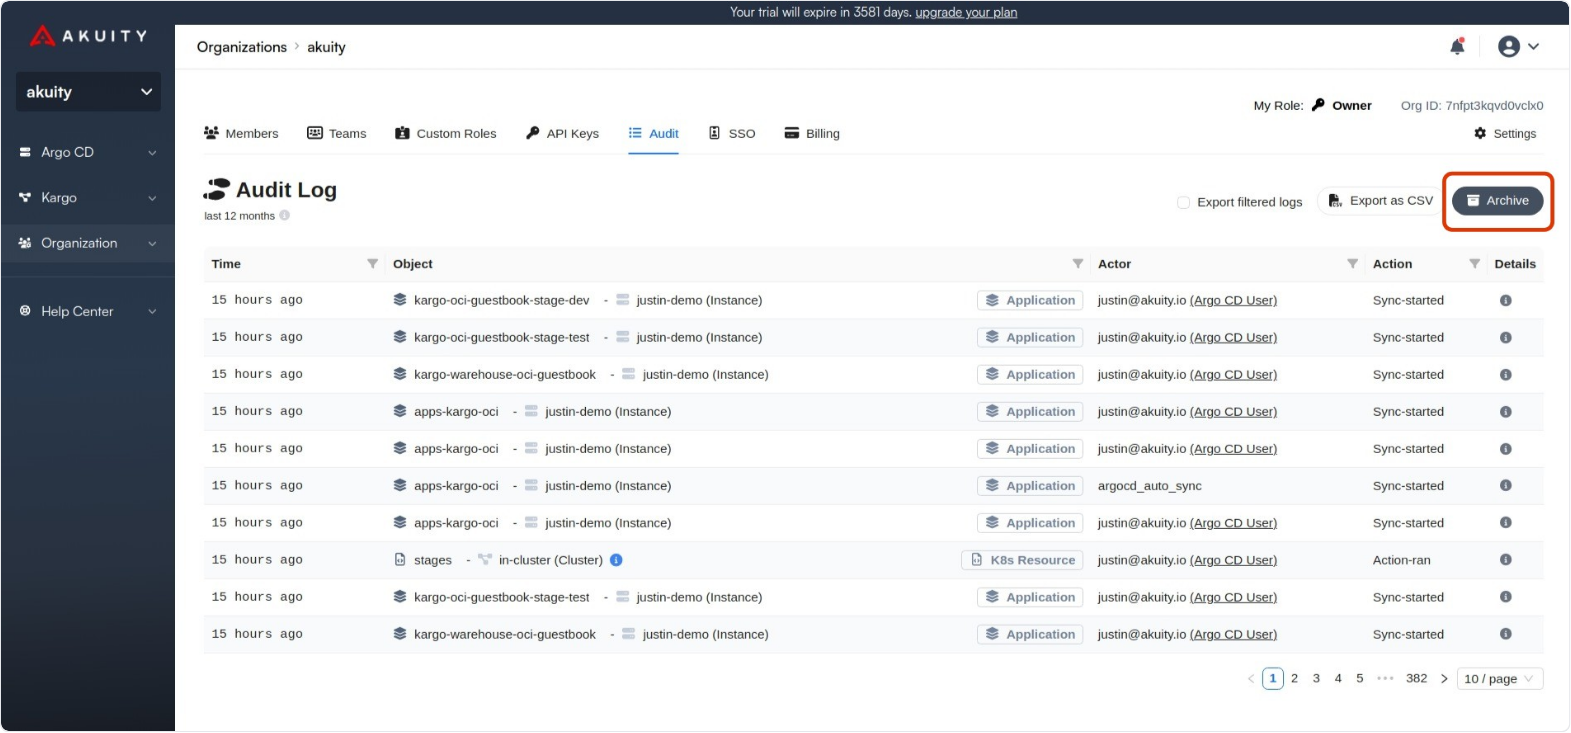
Task: Expand the Argo CD sidebar section
Action: point(88,152)
